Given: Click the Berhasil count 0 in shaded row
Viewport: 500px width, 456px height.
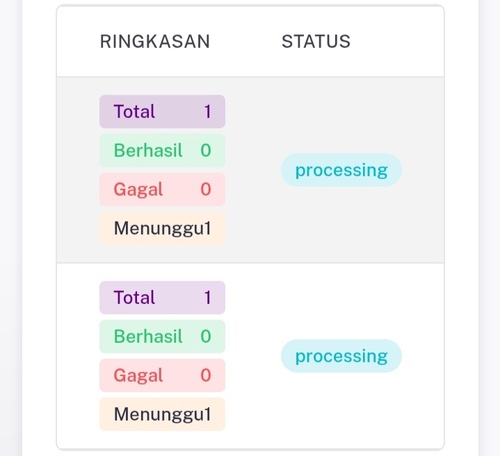Looking at the screenshot, I should pyautogui.click(x=206, y=150).
